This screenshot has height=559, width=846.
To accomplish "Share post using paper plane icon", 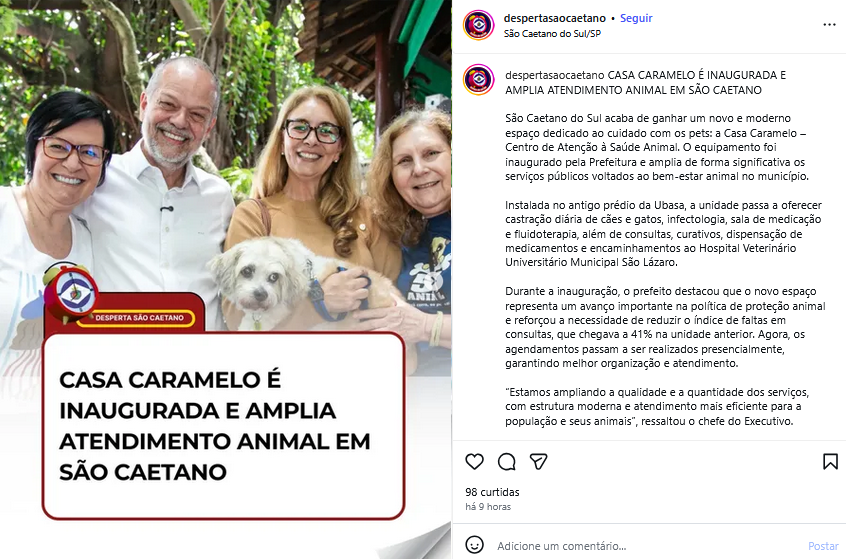I will tap(538, 461).
